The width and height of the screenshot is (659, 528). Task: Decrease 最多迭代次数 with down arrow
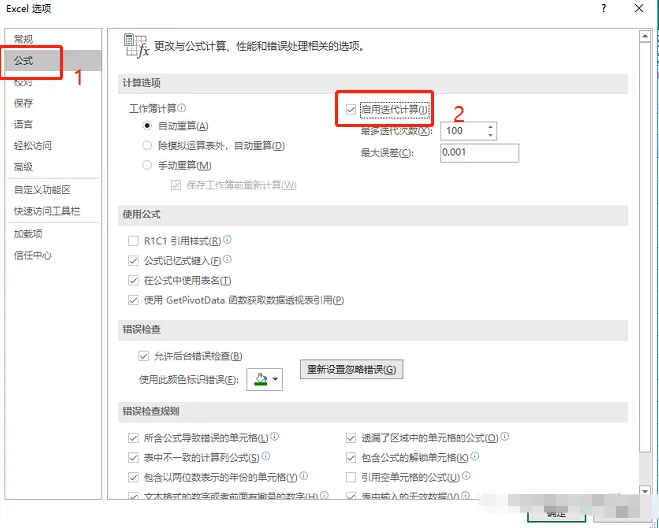coord(490,135)
